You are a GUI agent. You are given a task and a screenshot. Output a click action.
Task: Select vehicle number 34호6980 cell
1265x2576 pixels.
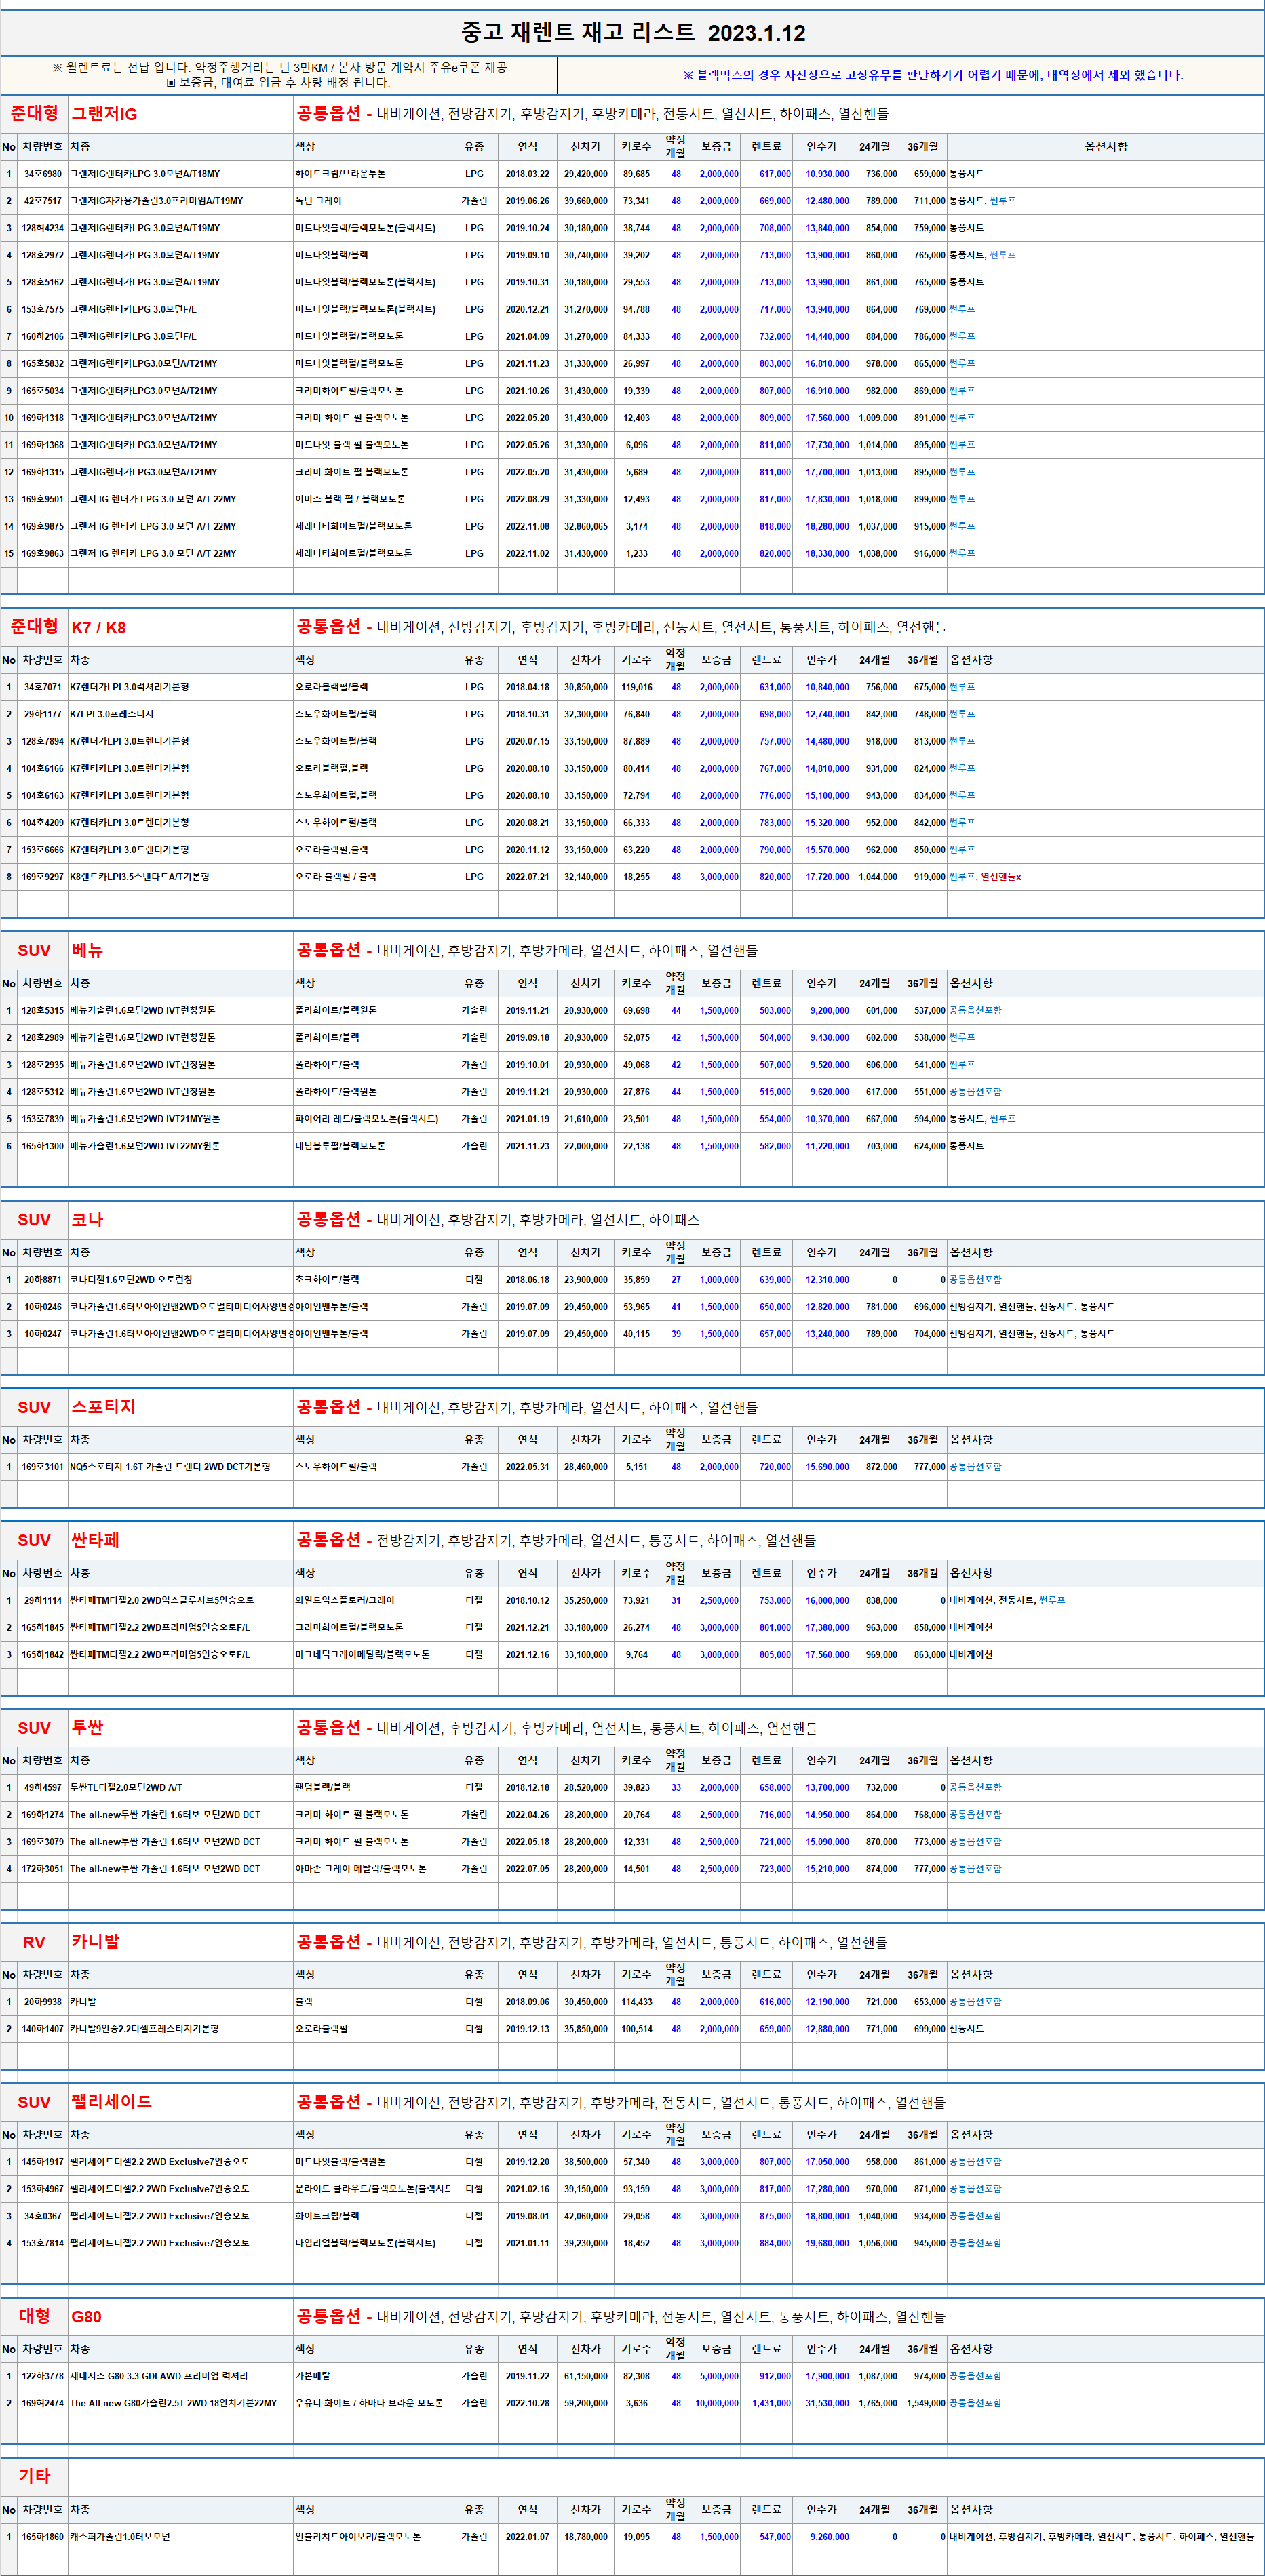coord(42,174)
